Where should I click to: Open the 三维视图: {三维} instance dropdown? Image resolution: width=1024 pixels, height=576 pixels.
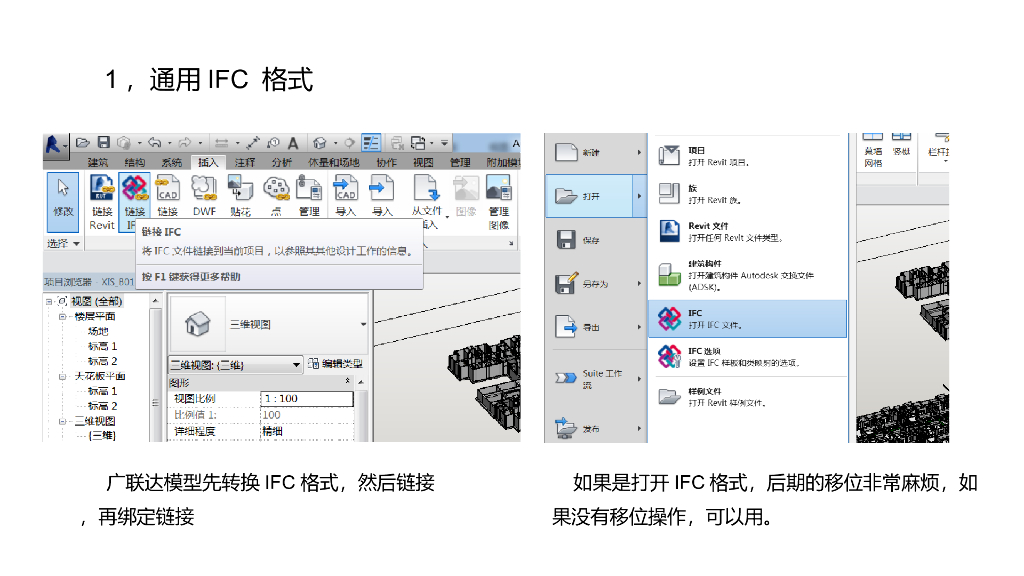coord(296,364)
